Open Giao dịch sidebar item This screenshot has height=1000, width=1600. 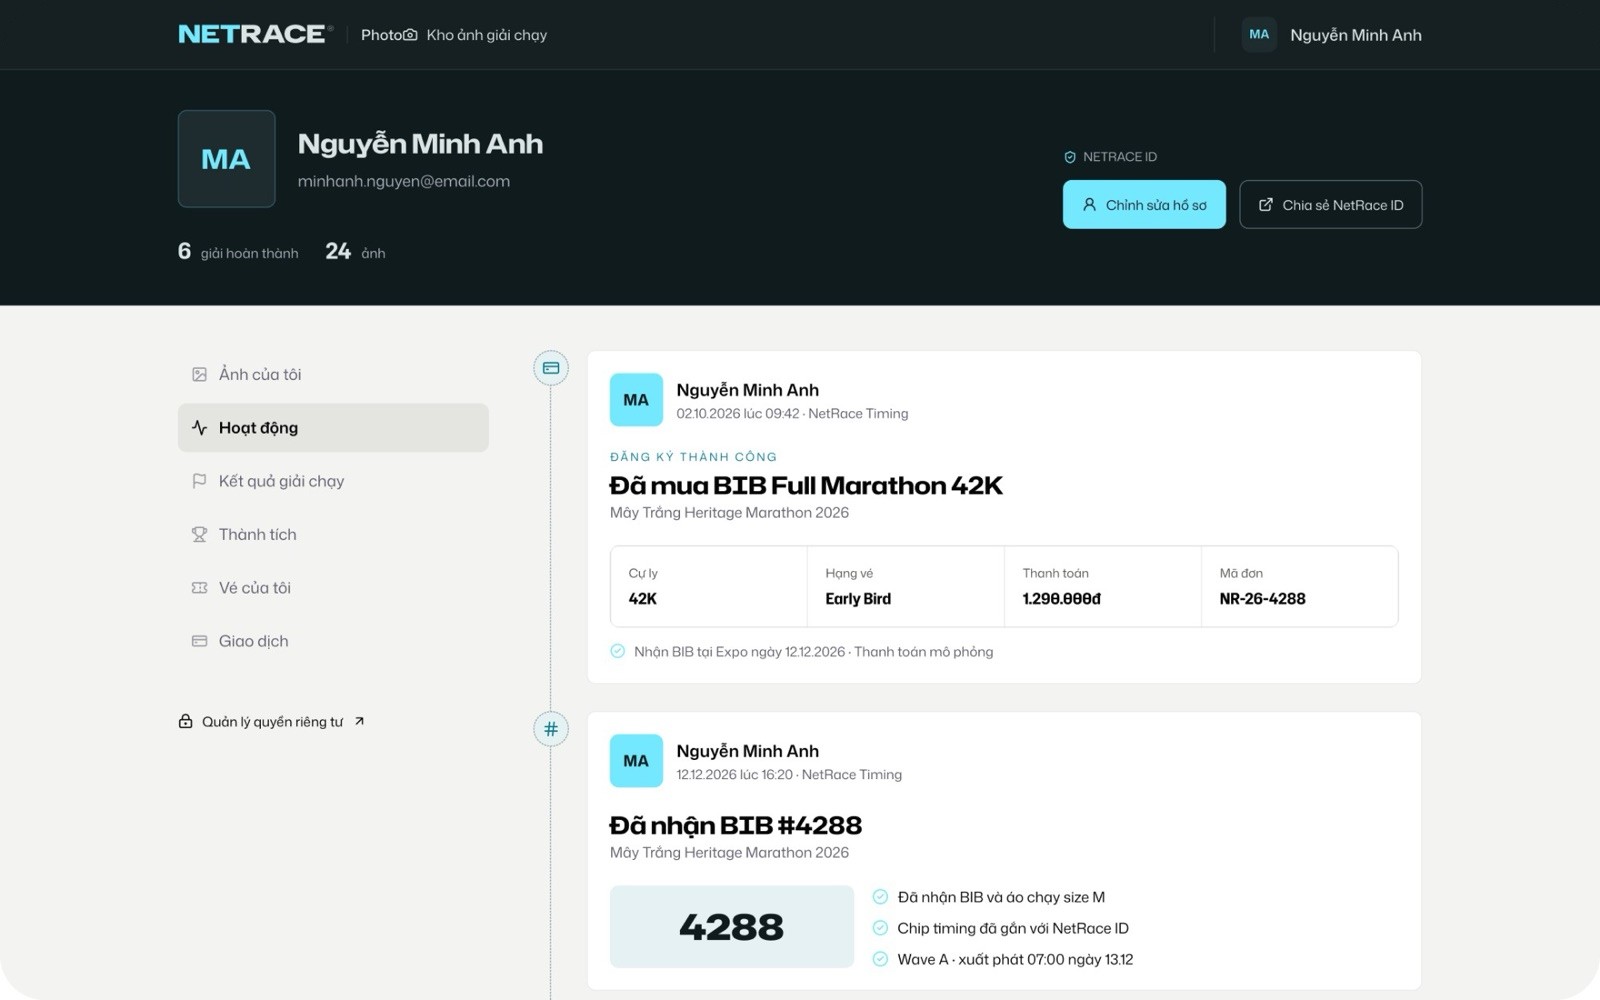pyautogui.click(x=333, y=641)
